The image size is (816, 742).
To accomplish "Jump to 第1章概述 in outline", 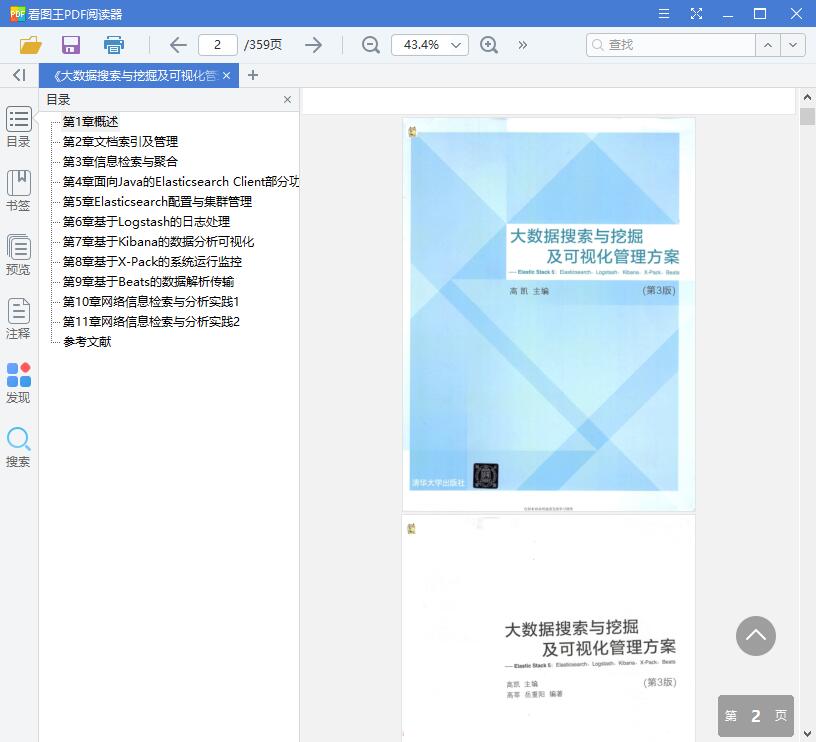I will 91,121.
